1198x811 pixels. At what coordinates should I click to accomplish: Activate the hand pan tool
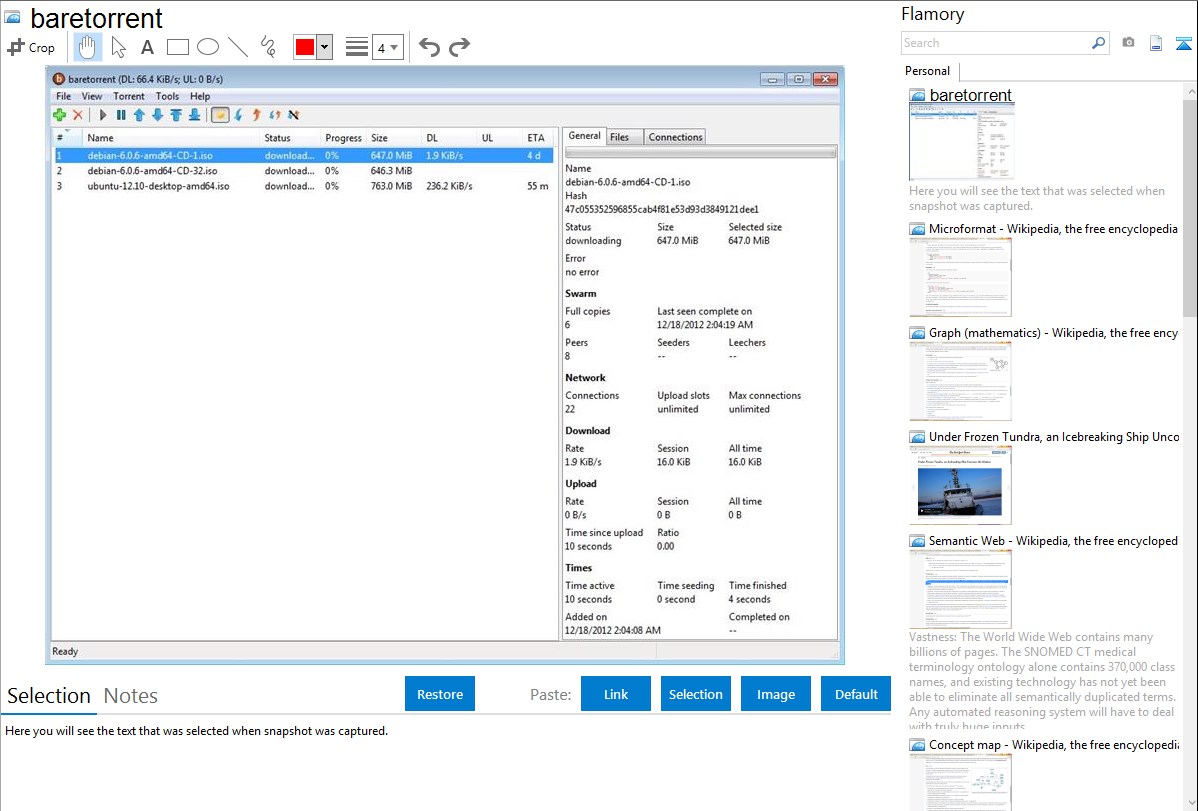point(88,47)
